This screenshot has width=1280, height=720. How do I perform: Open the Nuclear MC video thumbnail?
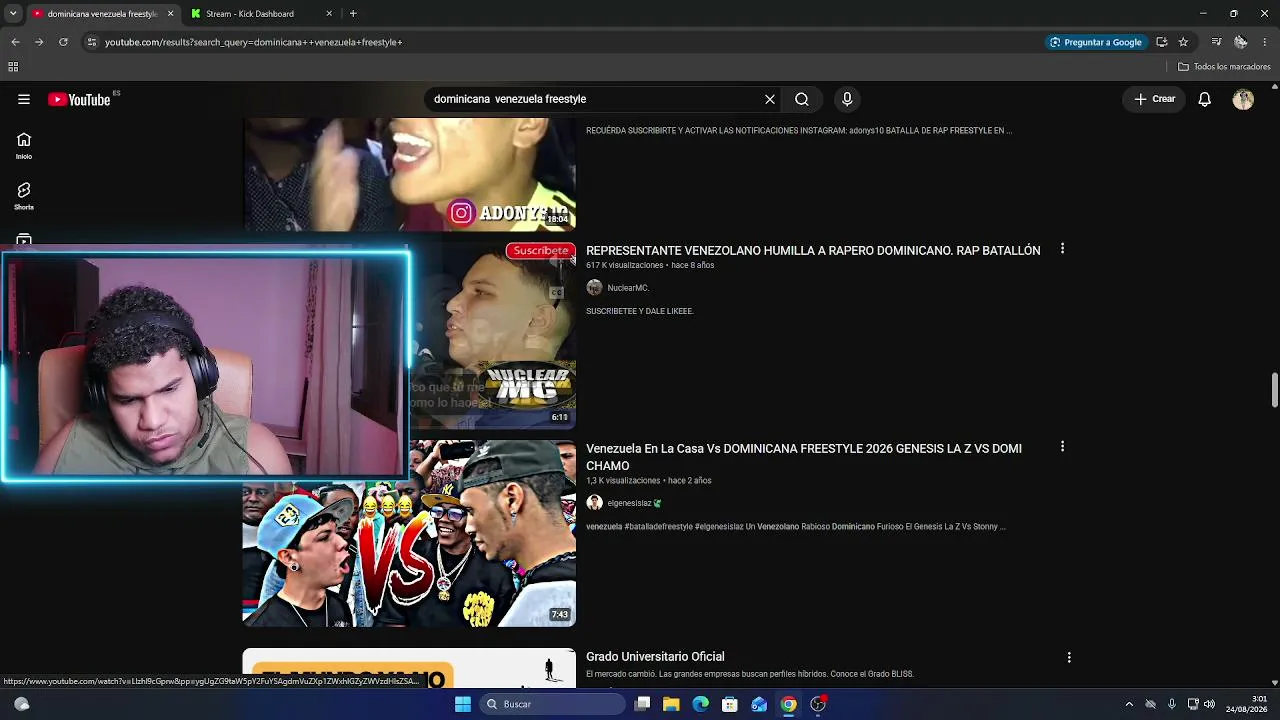(x=492, y=335)
